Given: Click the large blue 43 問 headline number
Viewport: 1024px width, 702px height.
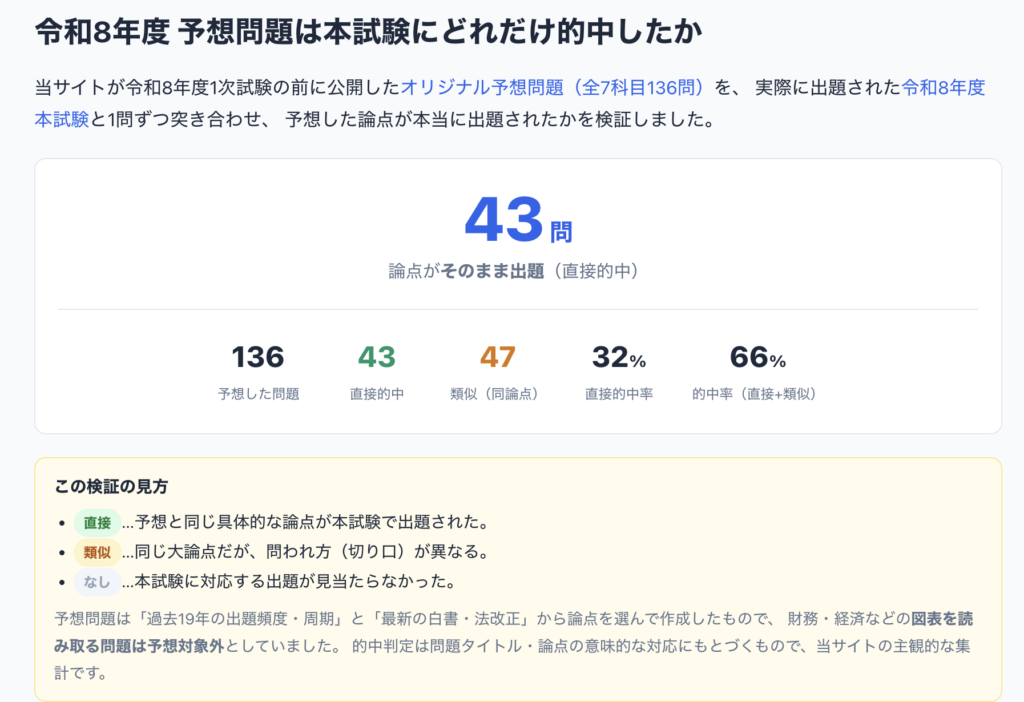Looking at the screenshot, I should 518,219.
